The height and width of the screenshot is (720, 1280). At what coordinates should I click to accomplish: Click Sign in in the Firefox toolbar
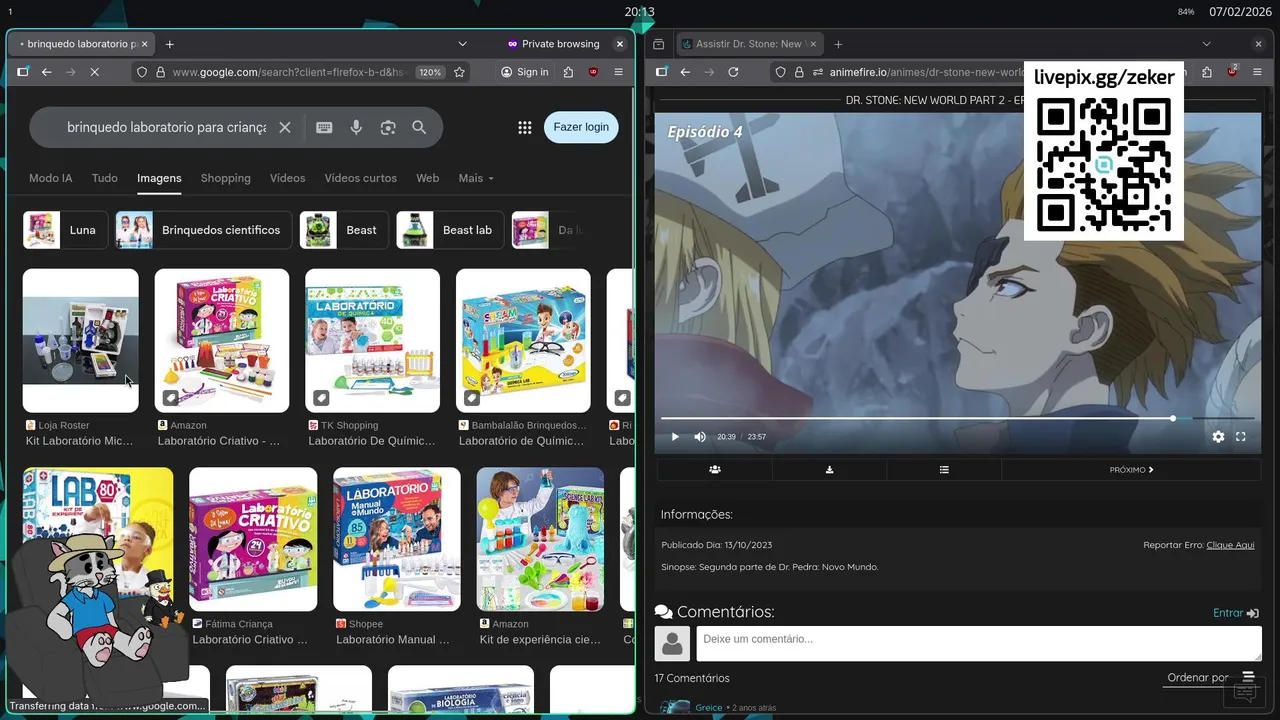[525, 72]
